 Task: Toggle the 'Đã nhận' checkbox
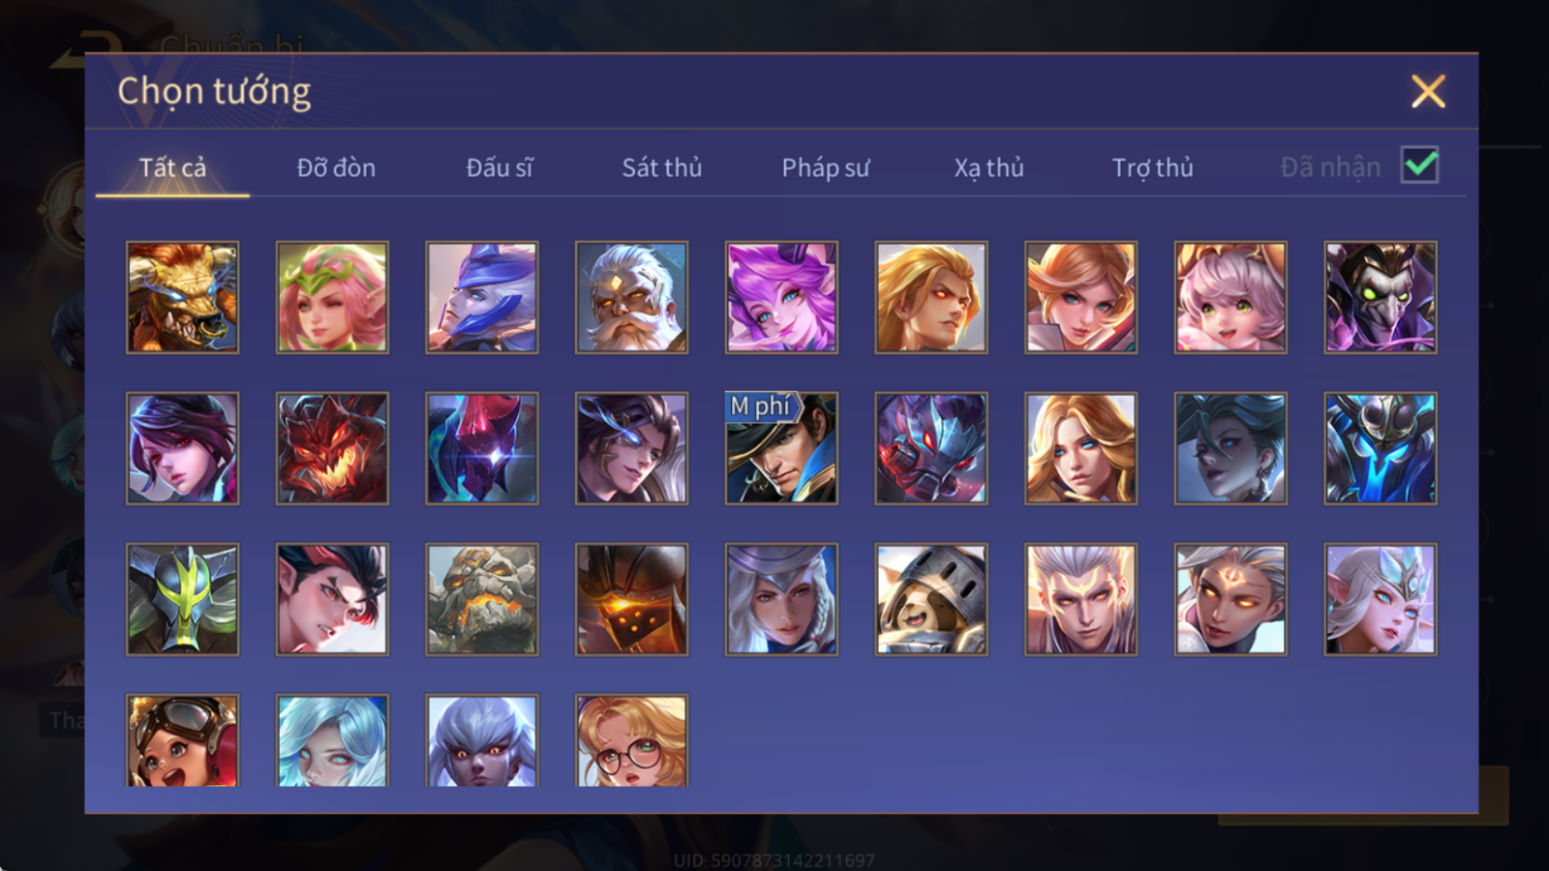pos(1419,165)
